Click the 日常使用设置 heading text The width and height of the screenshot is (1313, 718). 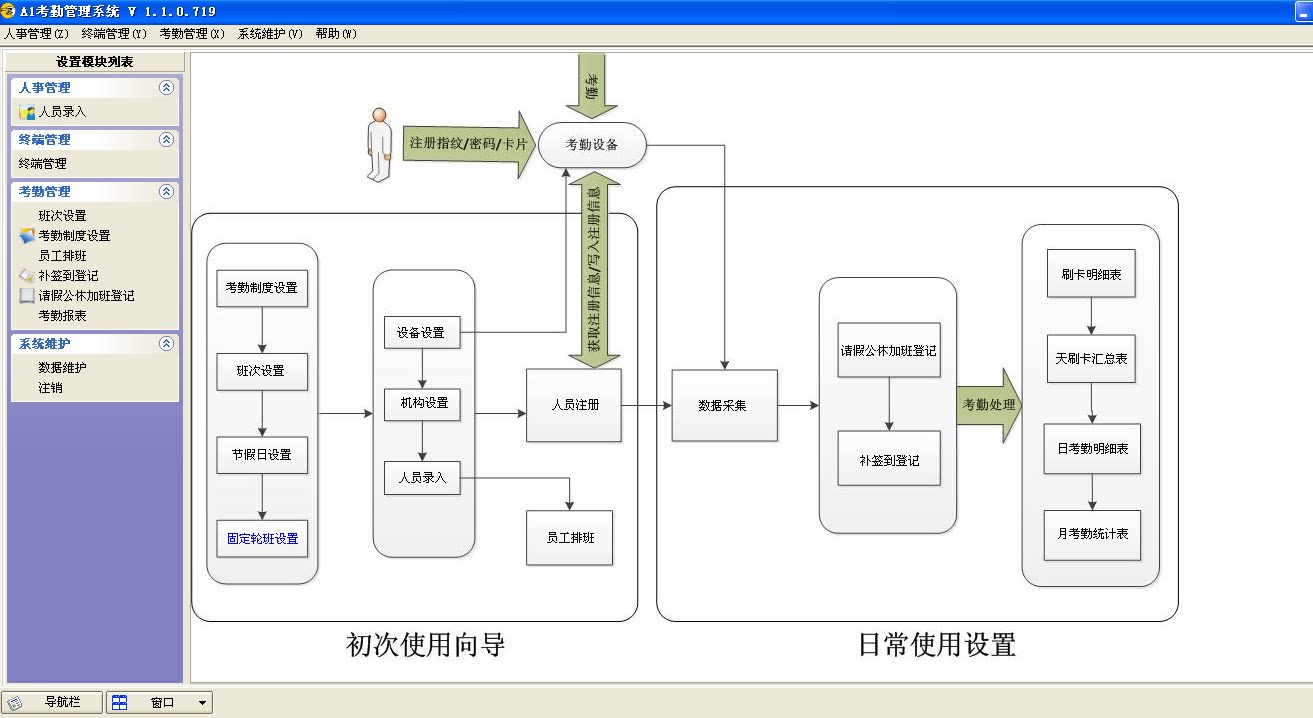(x=937, y=645)
